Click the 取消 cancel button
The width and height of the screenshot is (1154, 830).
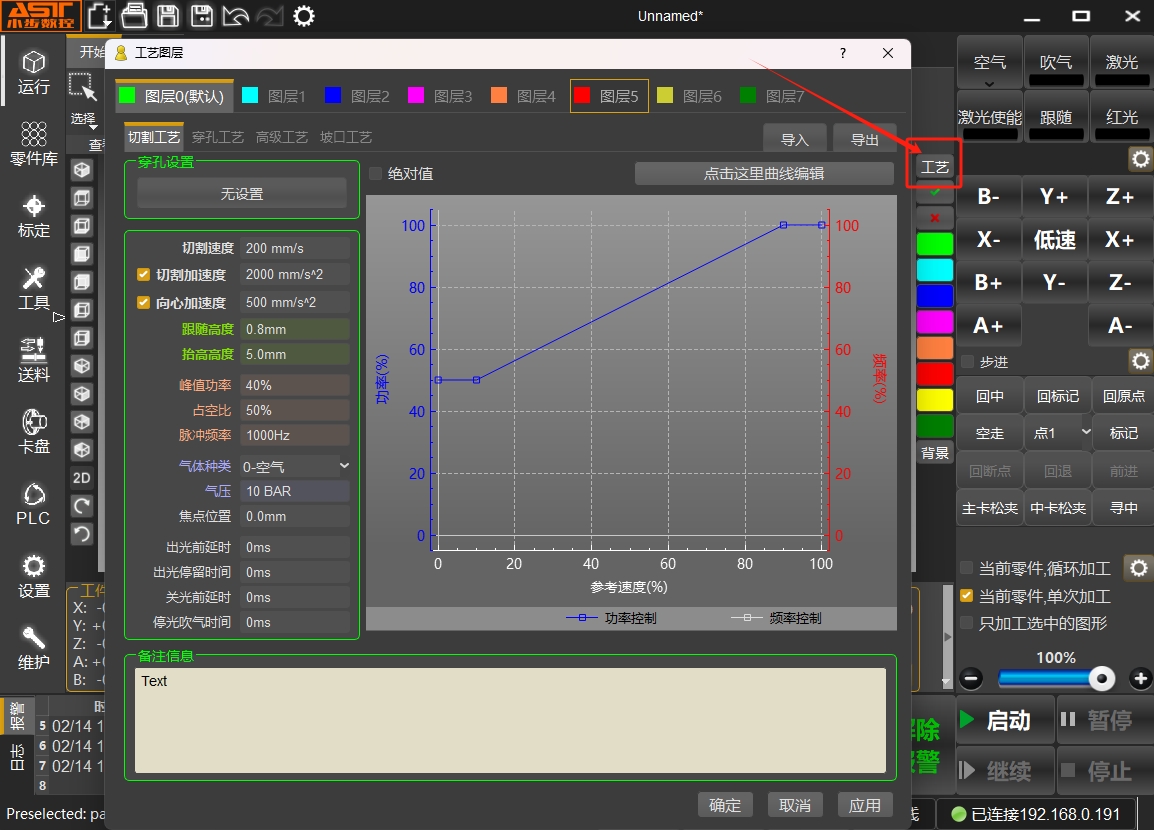[x=795, y=805]
